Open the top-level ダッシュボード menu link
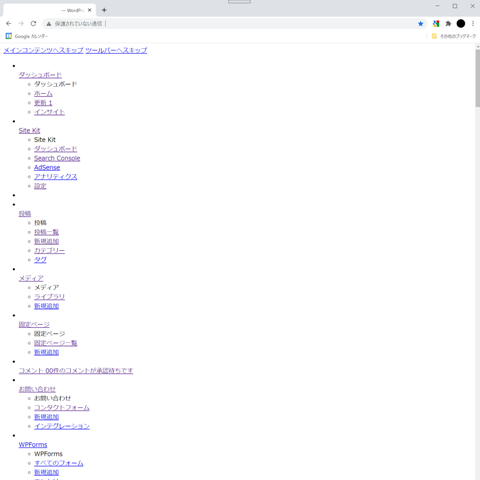Viewport: 480px width, 480px height. pyautogui.click(x=40, y=75)
